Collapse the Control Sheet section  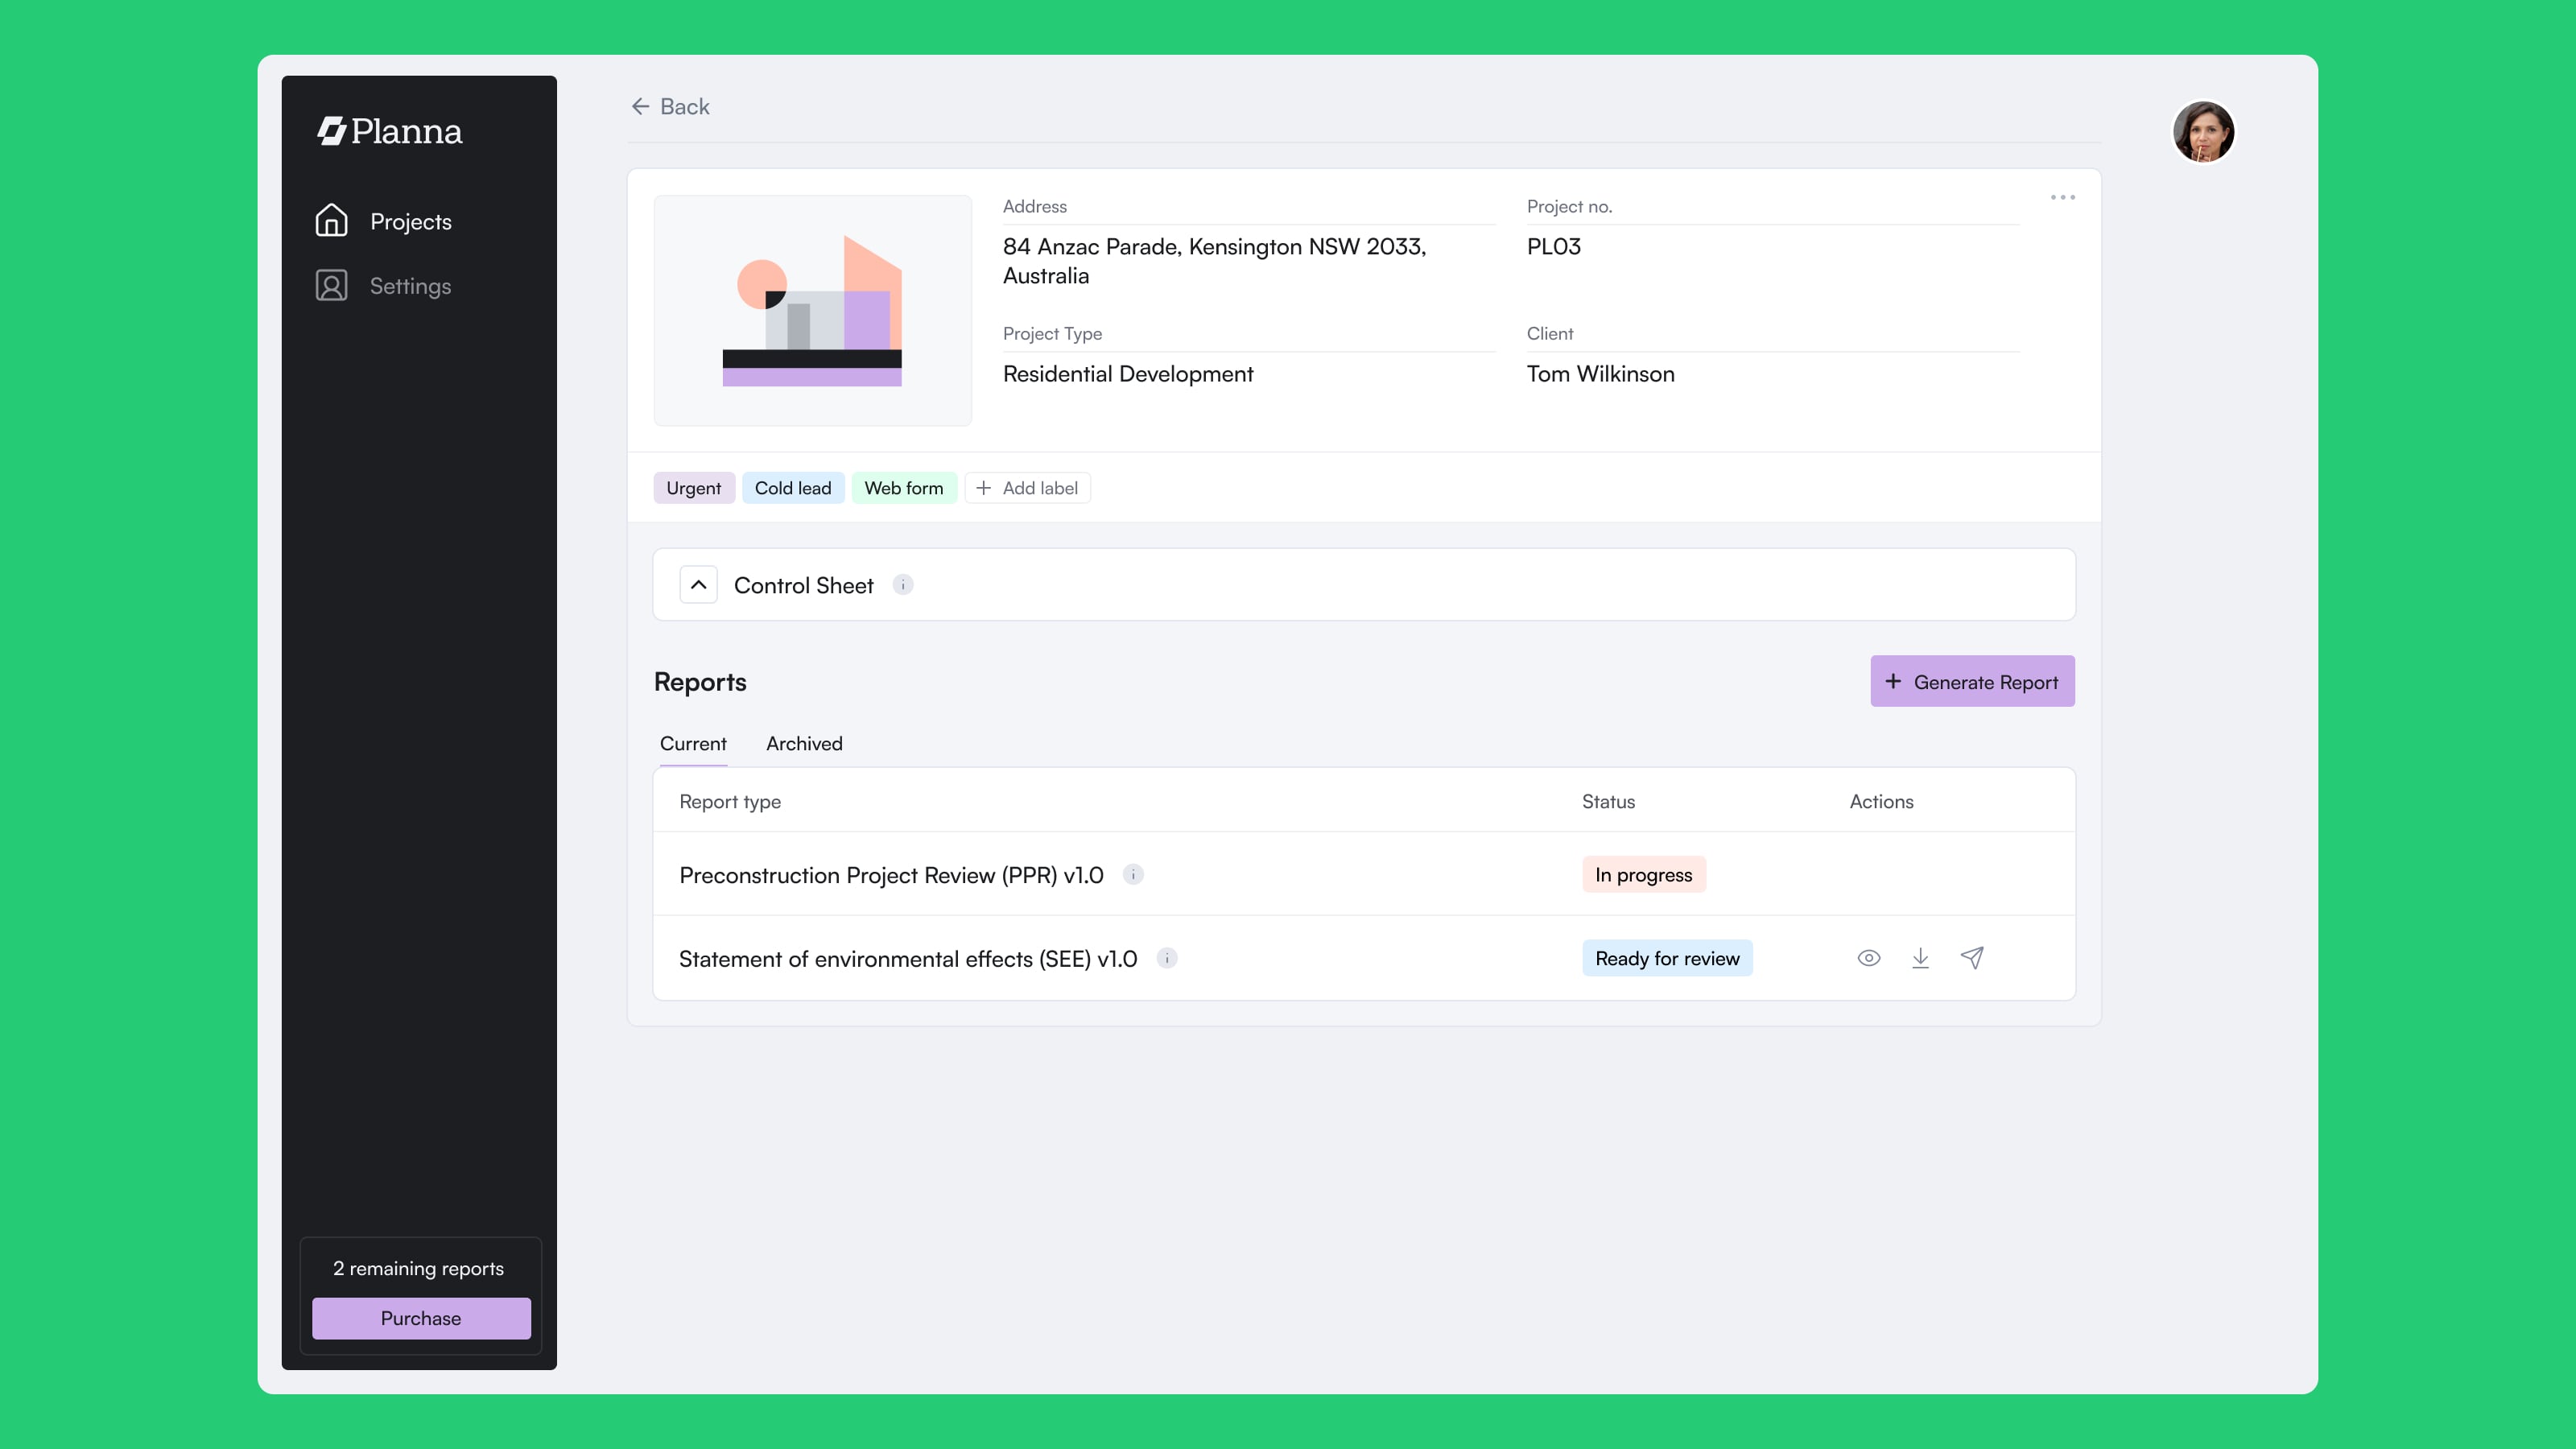tap(698, 584)
